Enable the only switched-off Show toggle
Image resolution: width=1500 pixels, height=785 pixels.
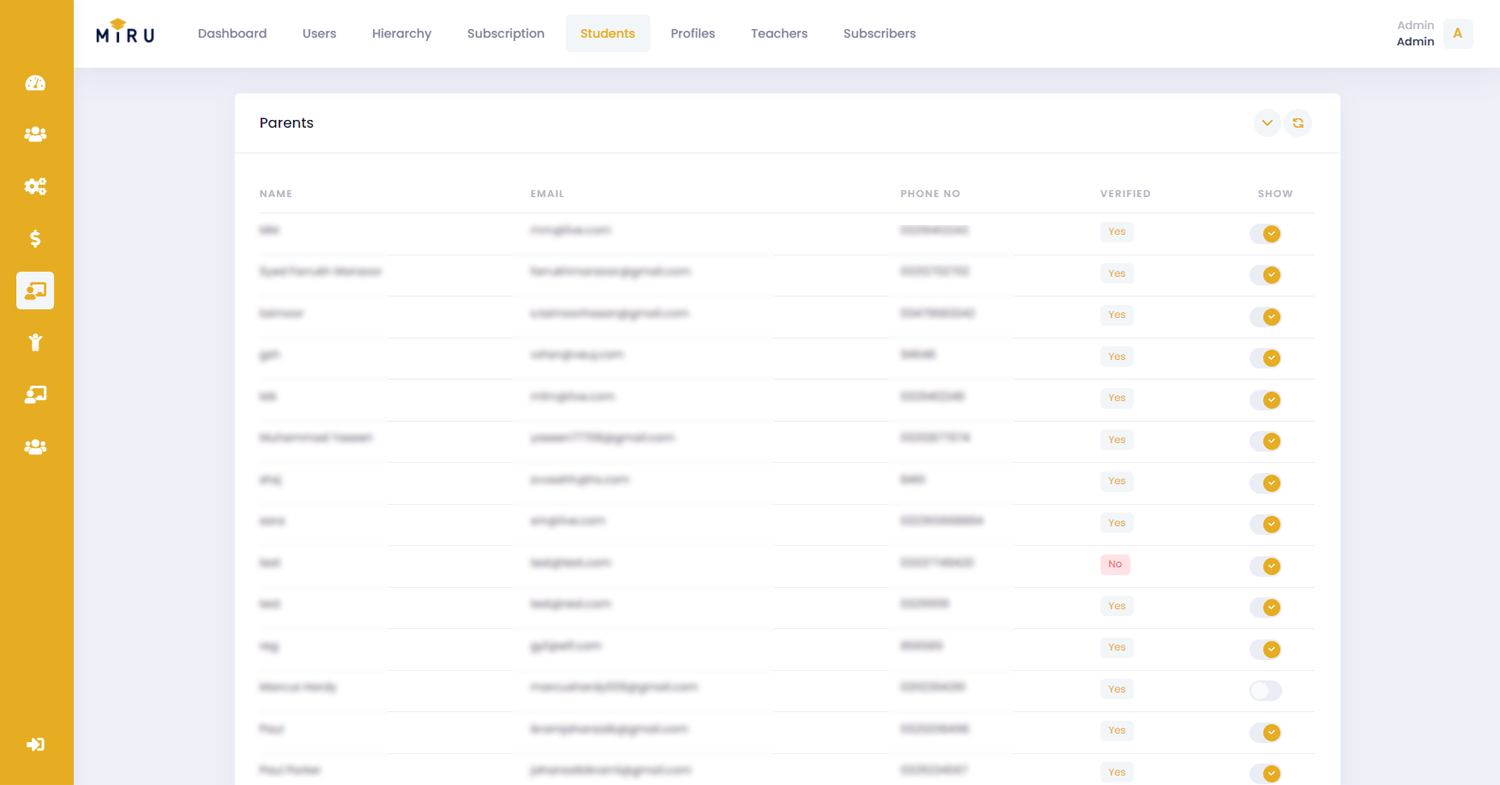click(1265, 690)
